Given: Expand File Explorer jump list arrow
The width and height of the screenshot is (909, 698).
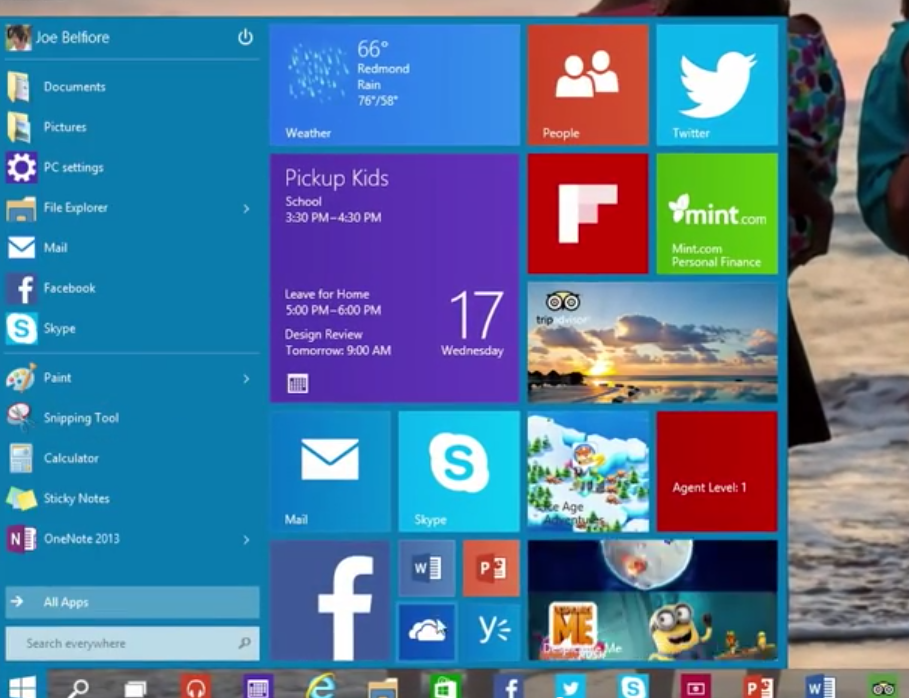Looking at the screenshot, I should coord(246,208).
